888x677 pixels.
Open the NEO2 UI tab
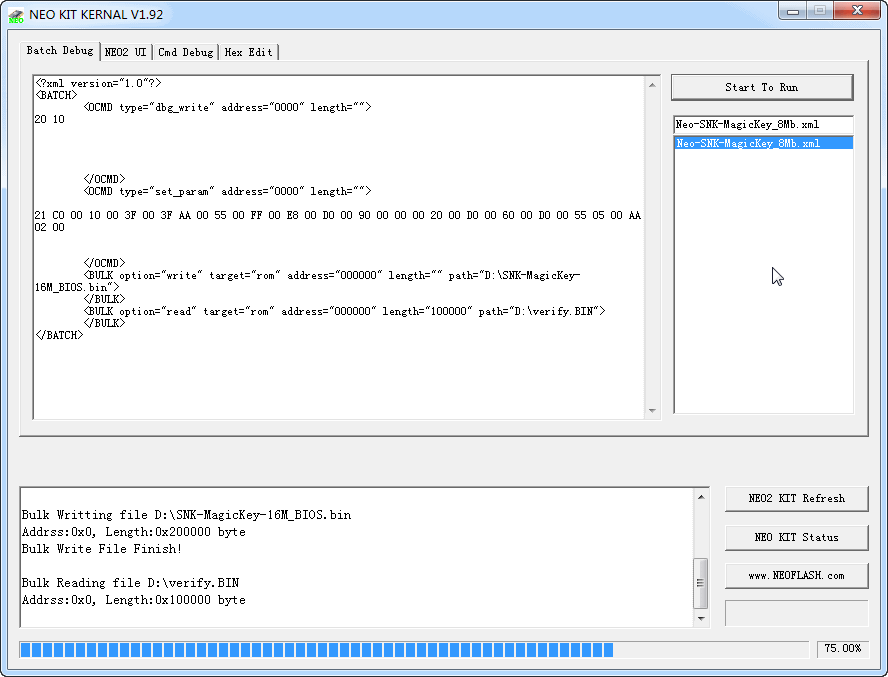[x=125, y=52]
